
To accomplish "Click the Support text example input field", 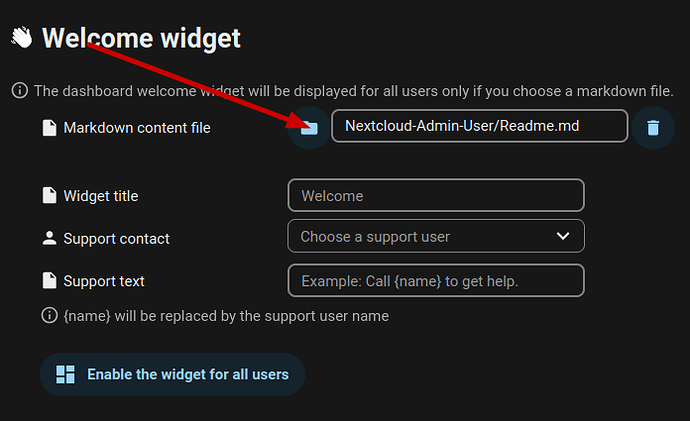I will pyautogui.click(x=435, y=281).
